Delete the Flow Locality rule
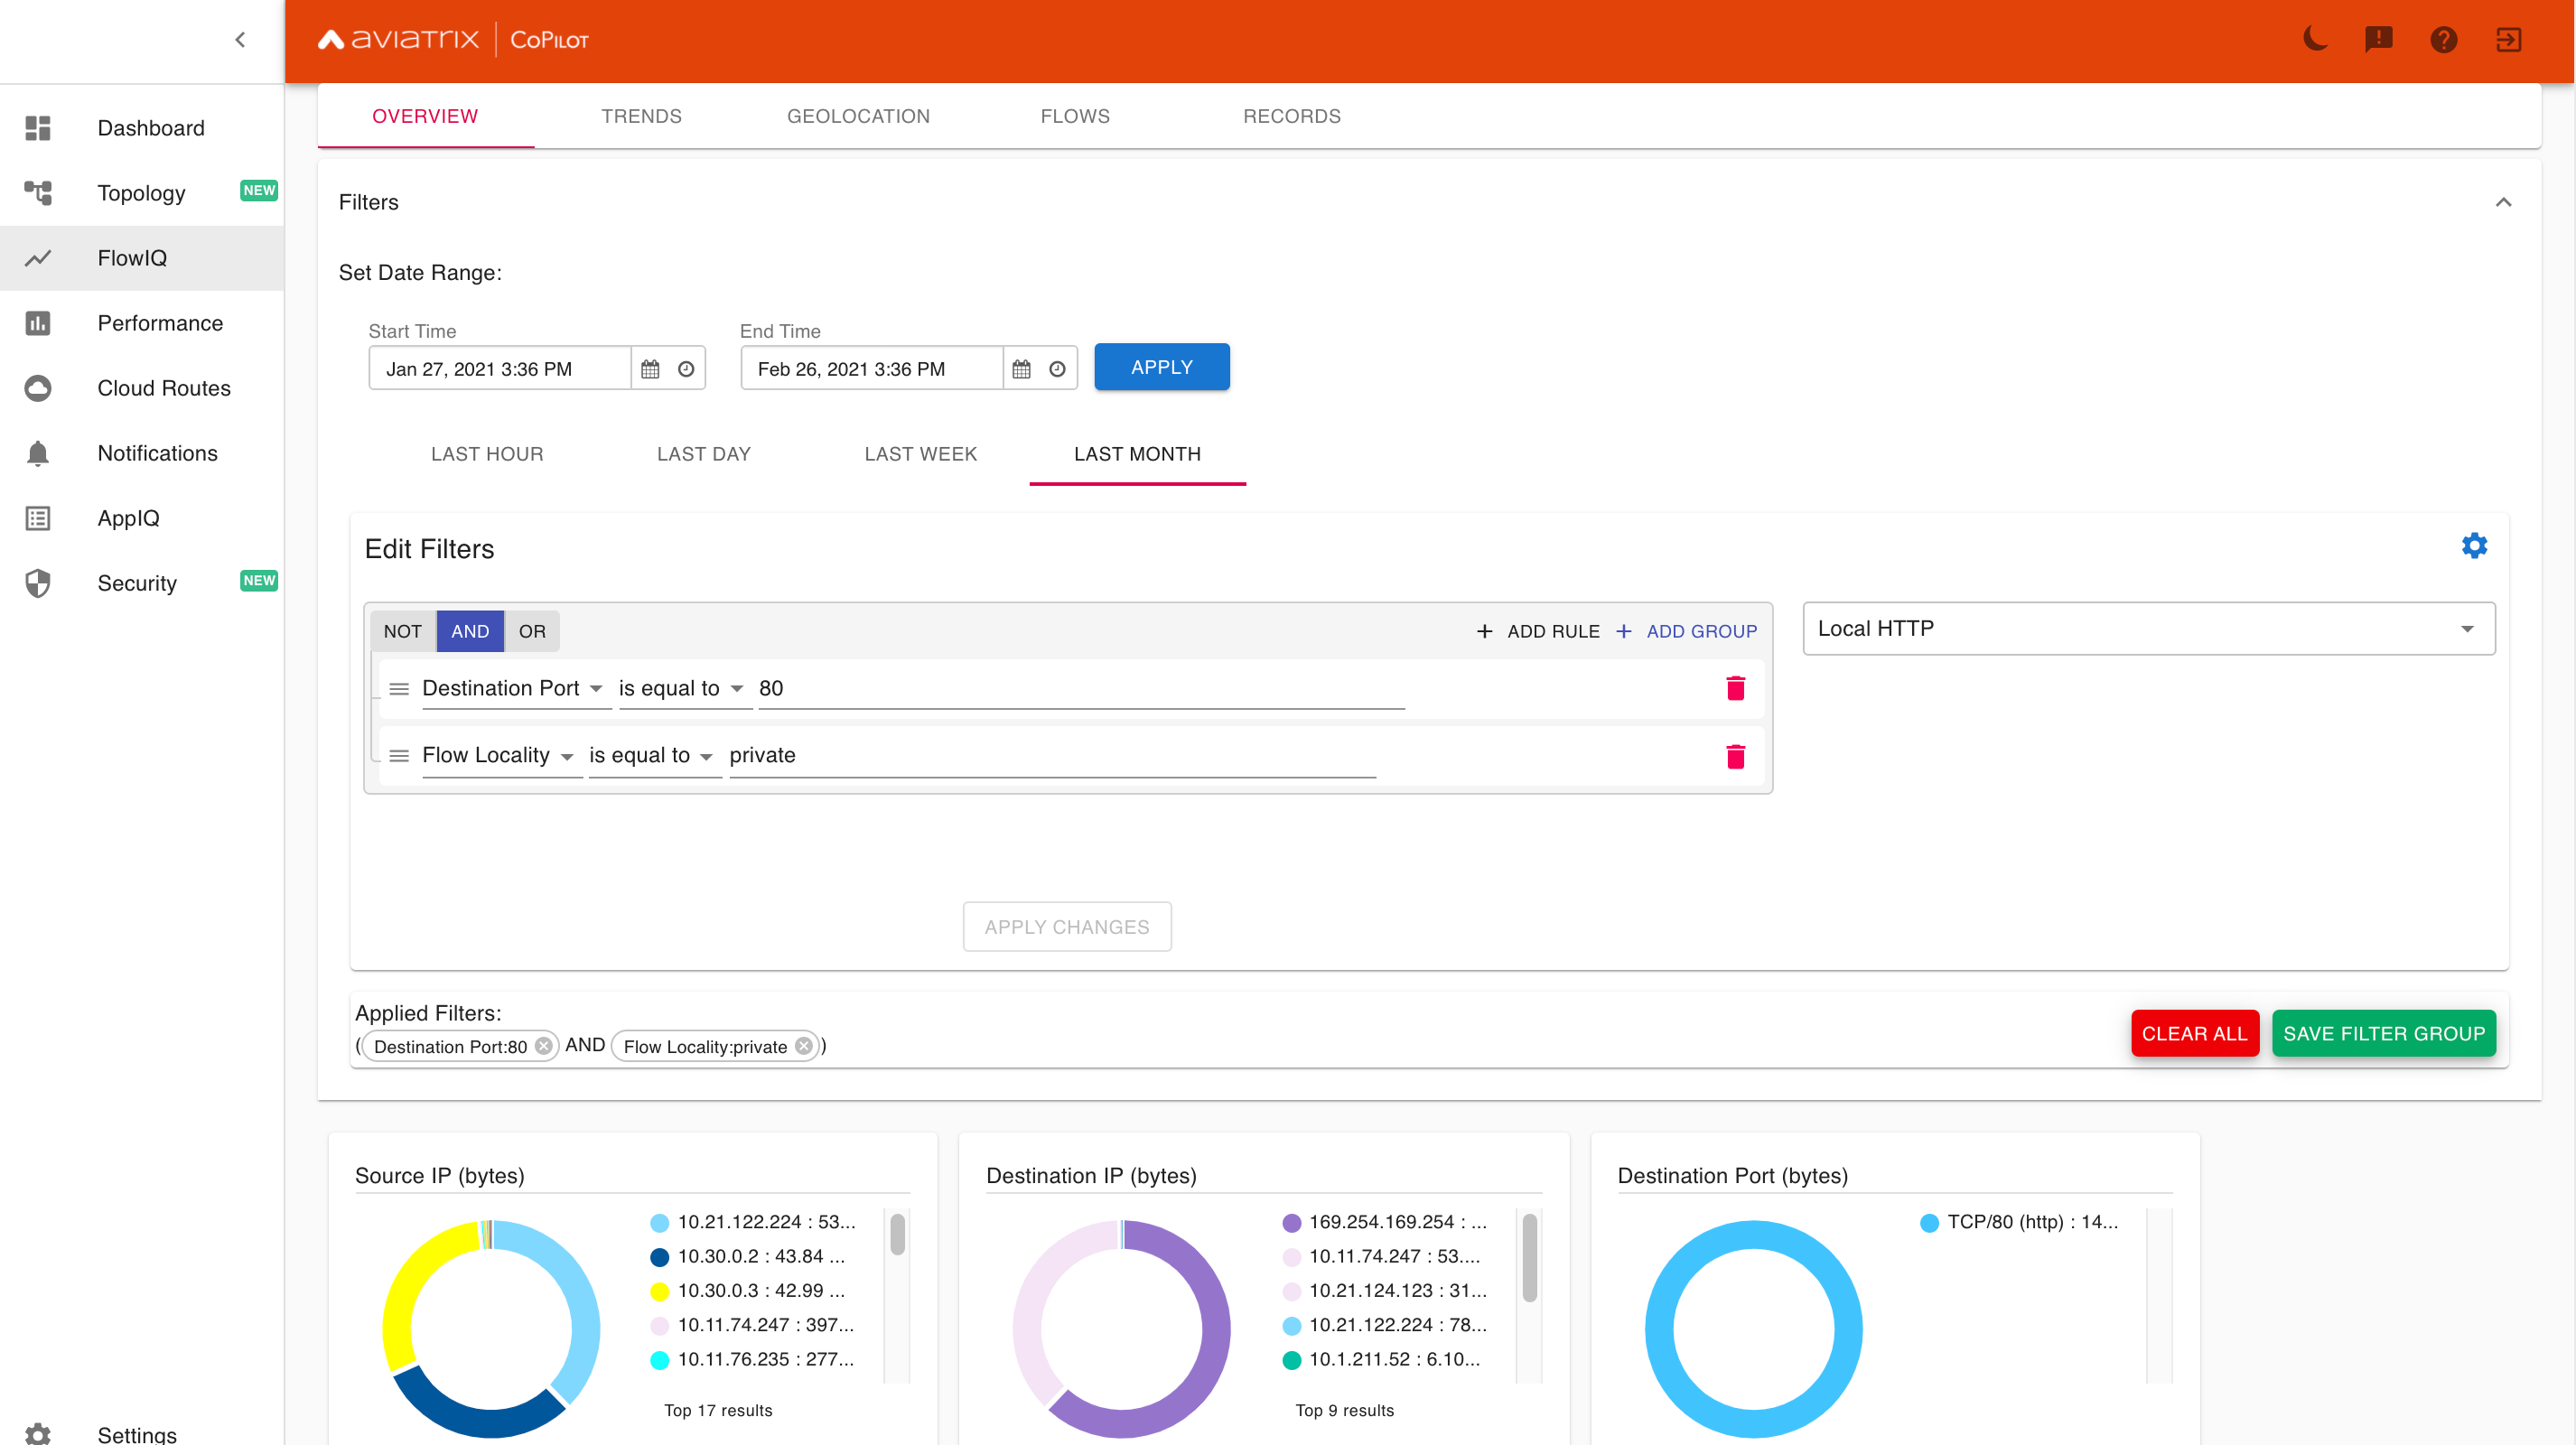 1735,756
